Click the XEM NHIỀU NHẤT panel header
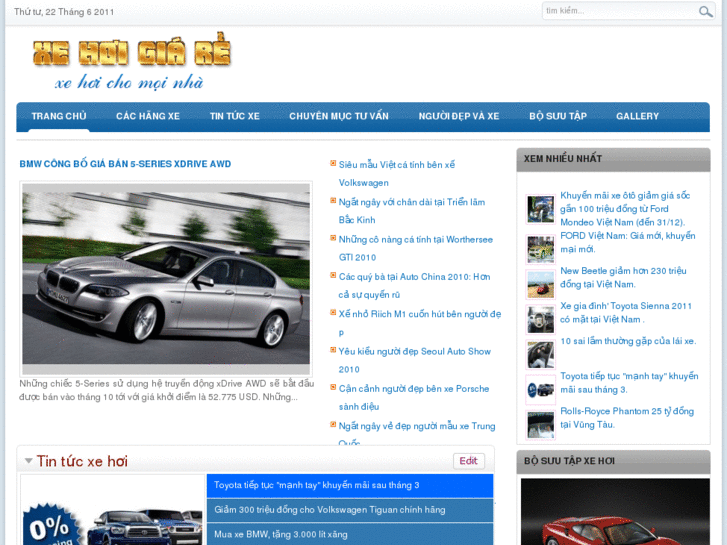The width and height of the screenshot is (727, 545). [613, 159]
